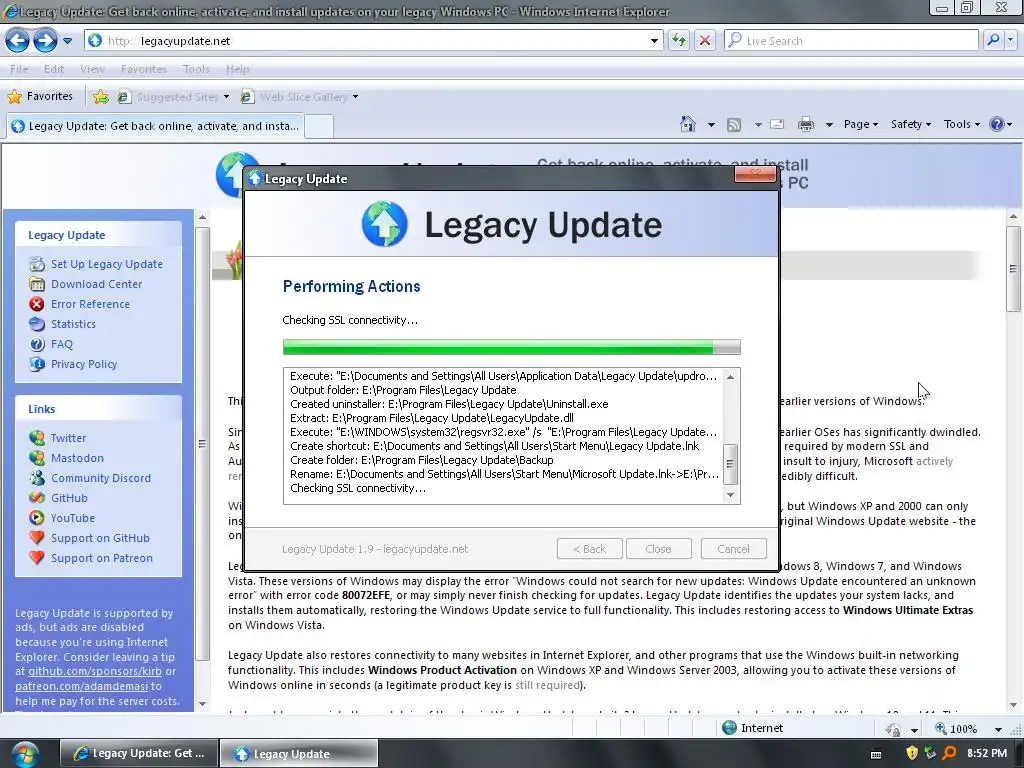Click the YouTube icon in Links

point(37,518)
